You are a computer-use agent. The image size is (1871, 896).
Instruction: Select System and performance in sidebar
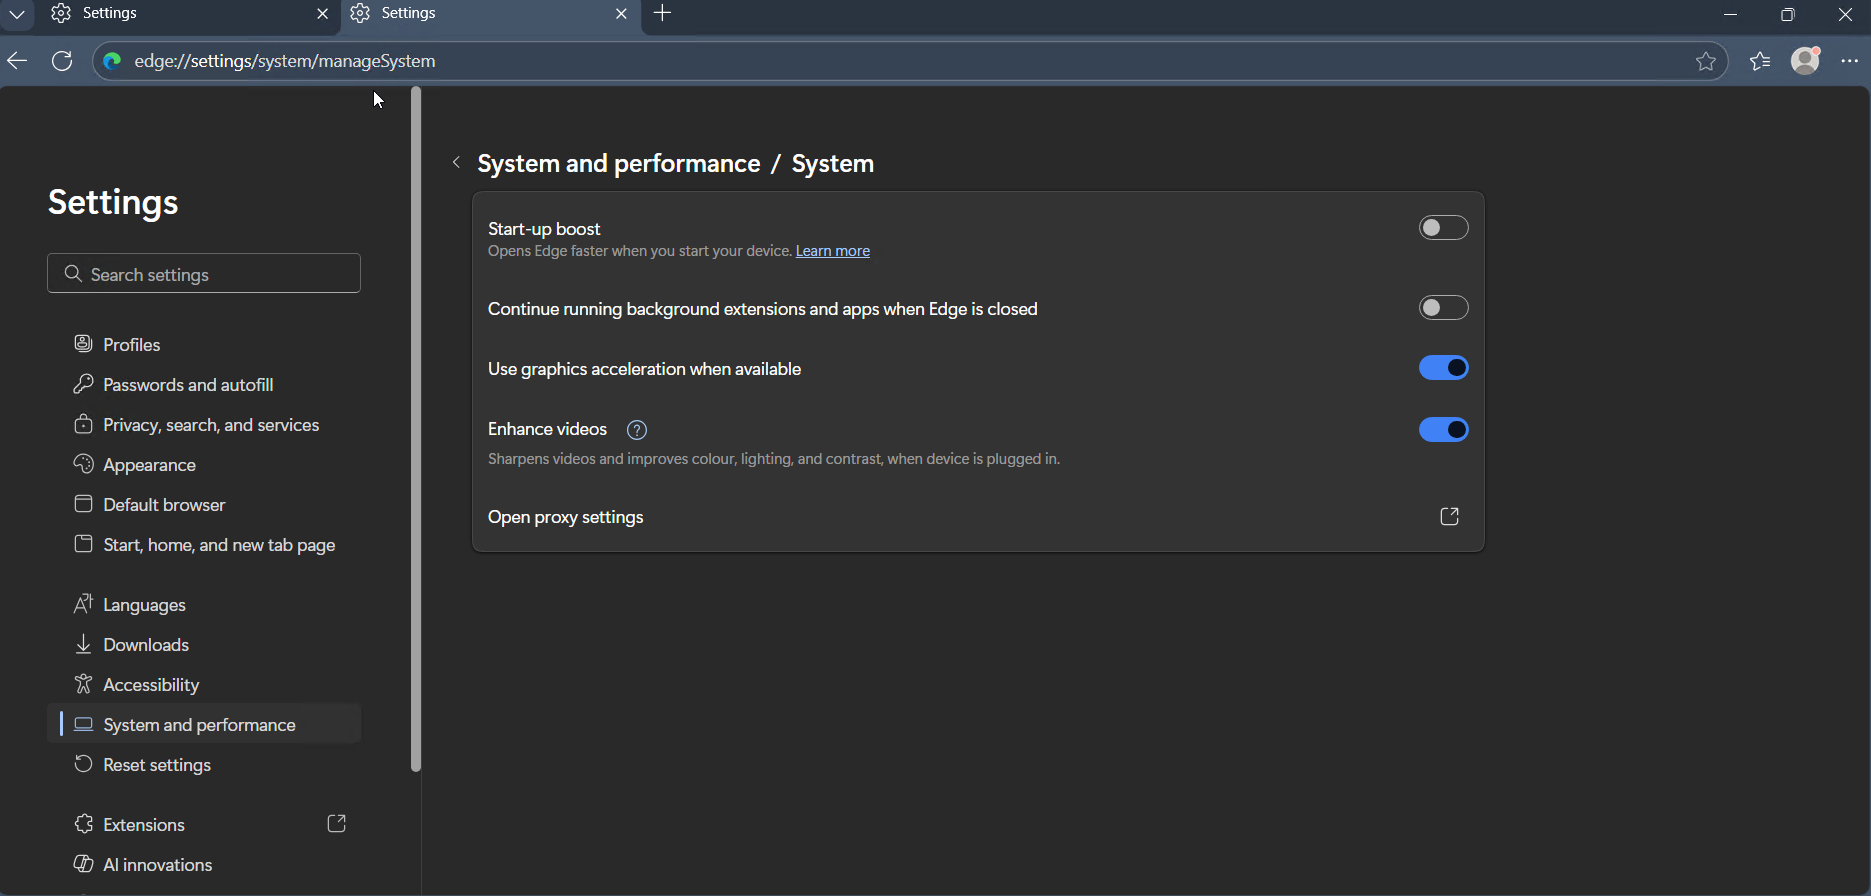pos(204,724)
